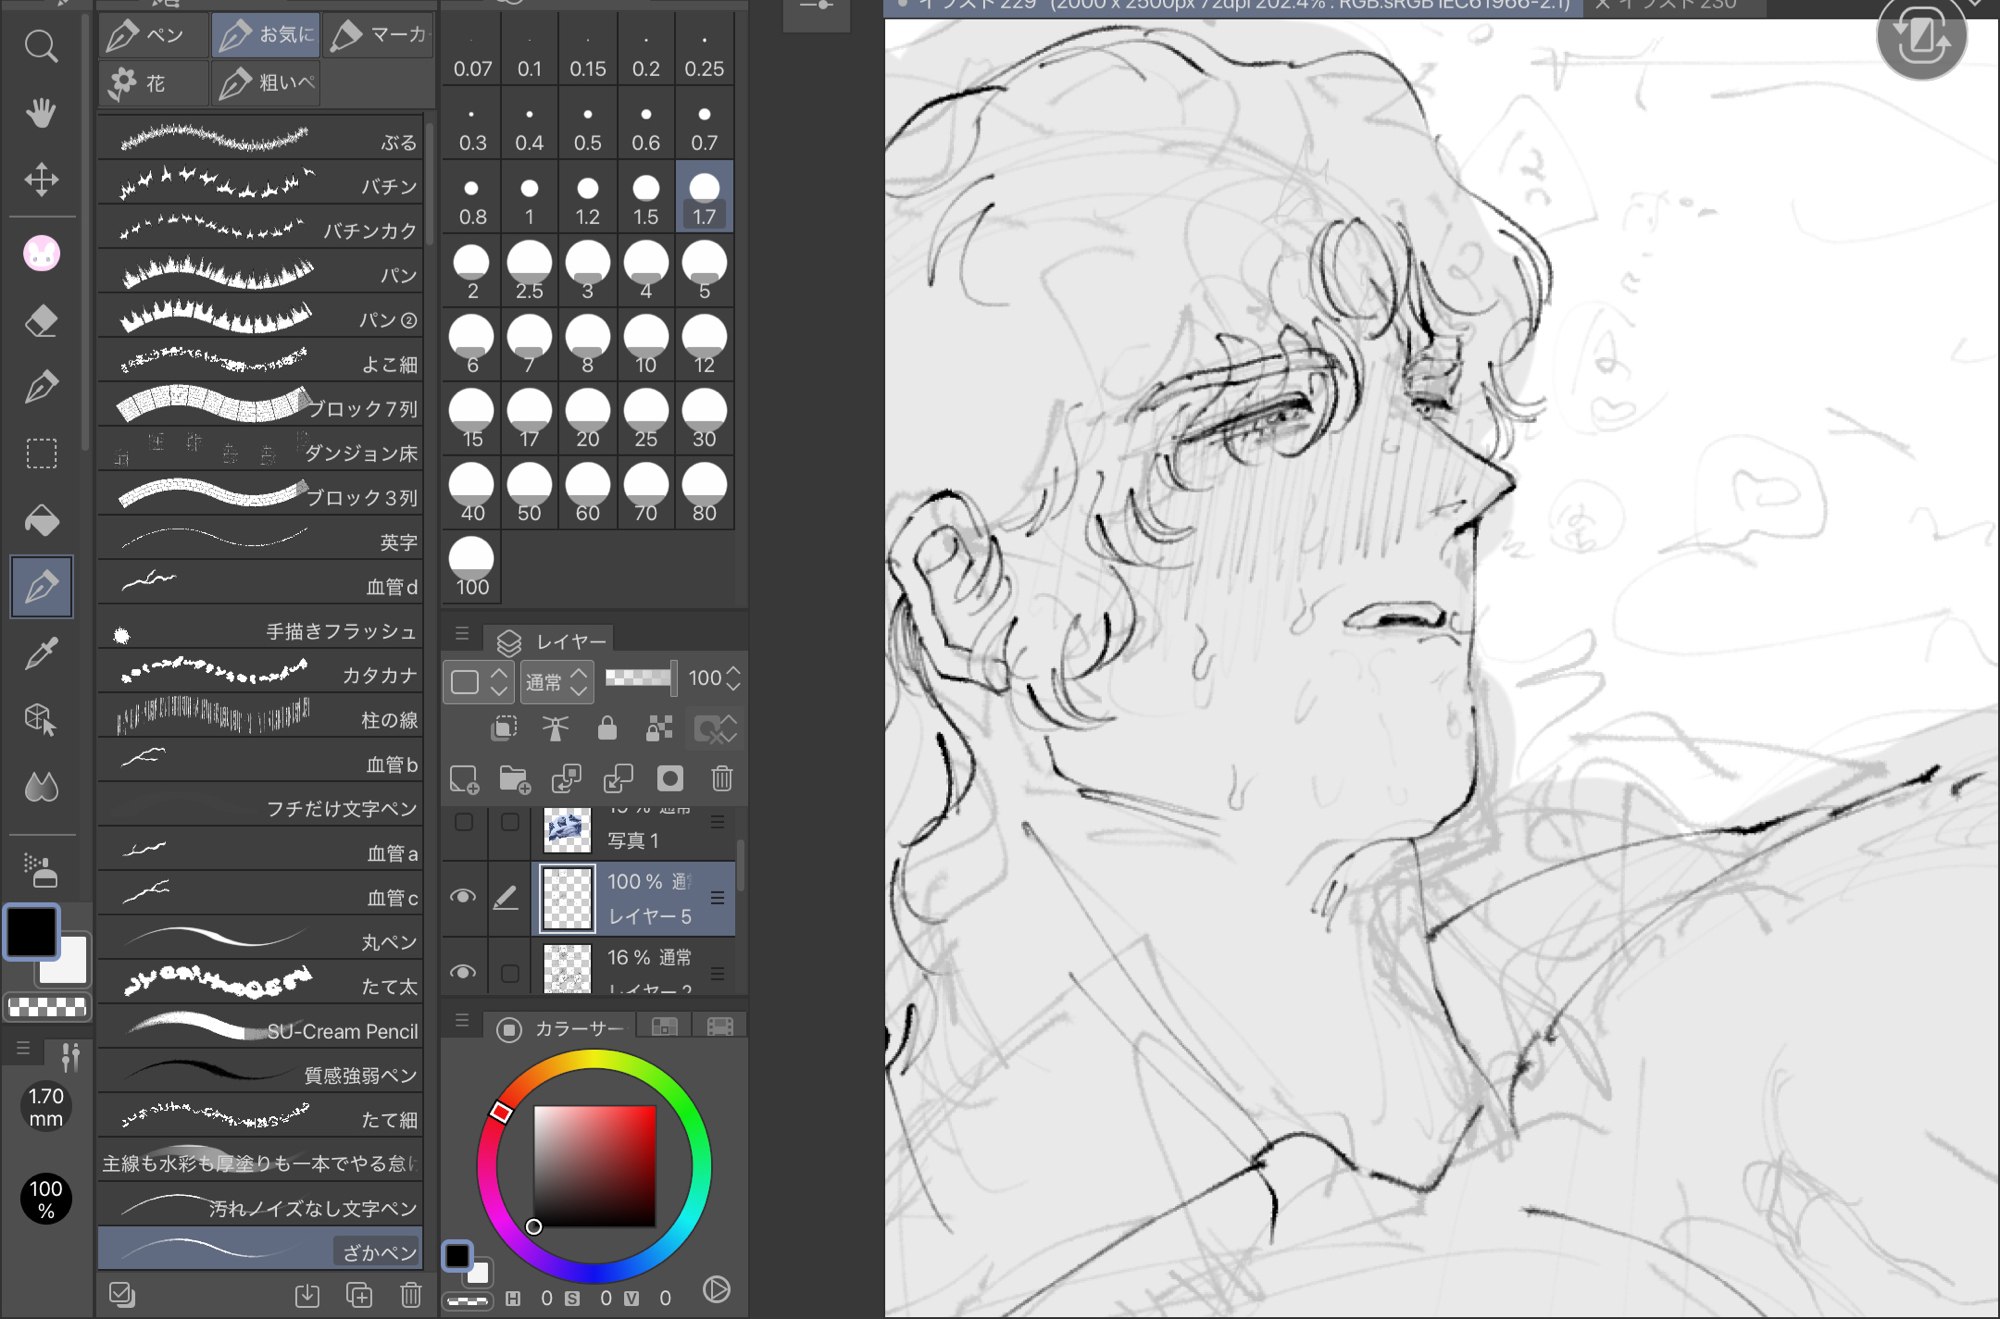Select the Fill bucket tool

coord(41,521)
